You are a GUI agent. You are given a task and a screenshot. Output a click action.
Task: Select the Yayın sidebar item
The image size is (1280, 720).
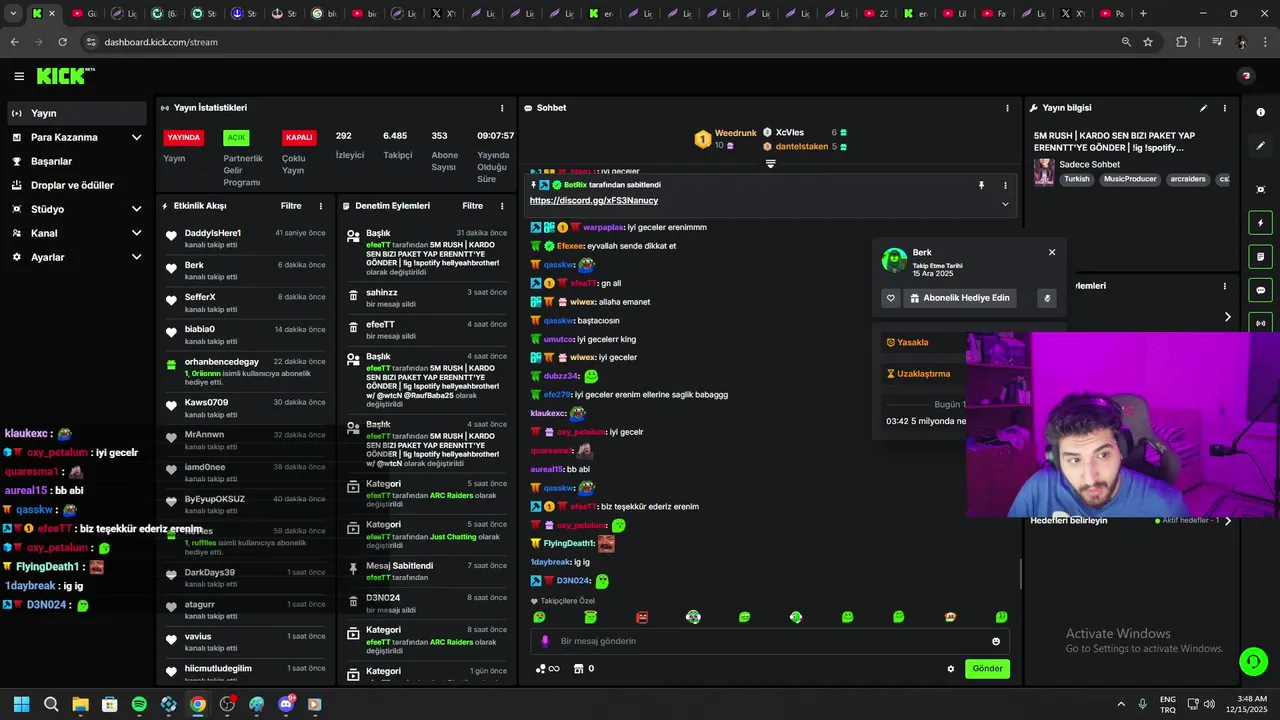76,113
